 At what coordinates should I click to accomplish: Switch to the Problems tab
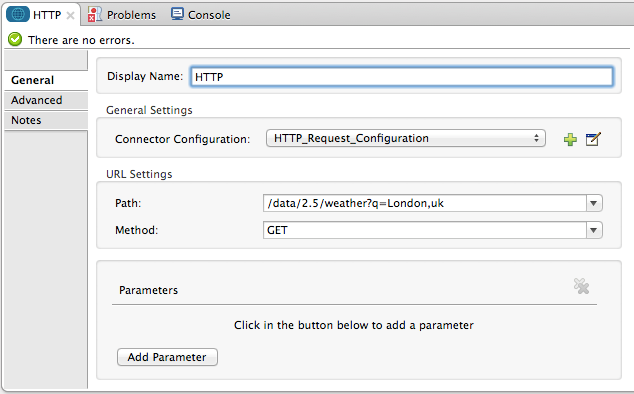coord(122,15)
